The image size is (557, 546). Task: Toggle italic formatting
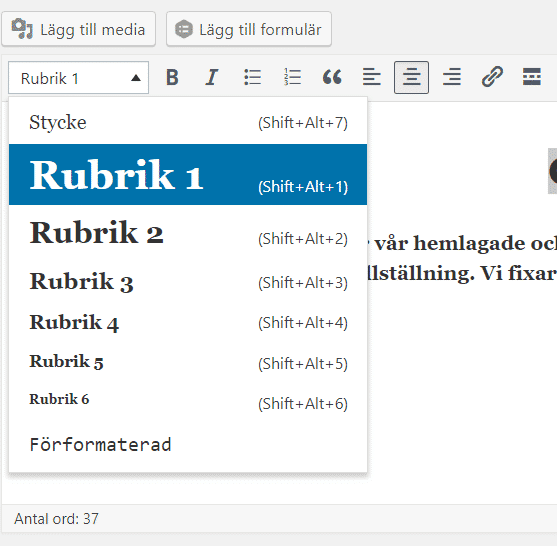click(212, 77)
